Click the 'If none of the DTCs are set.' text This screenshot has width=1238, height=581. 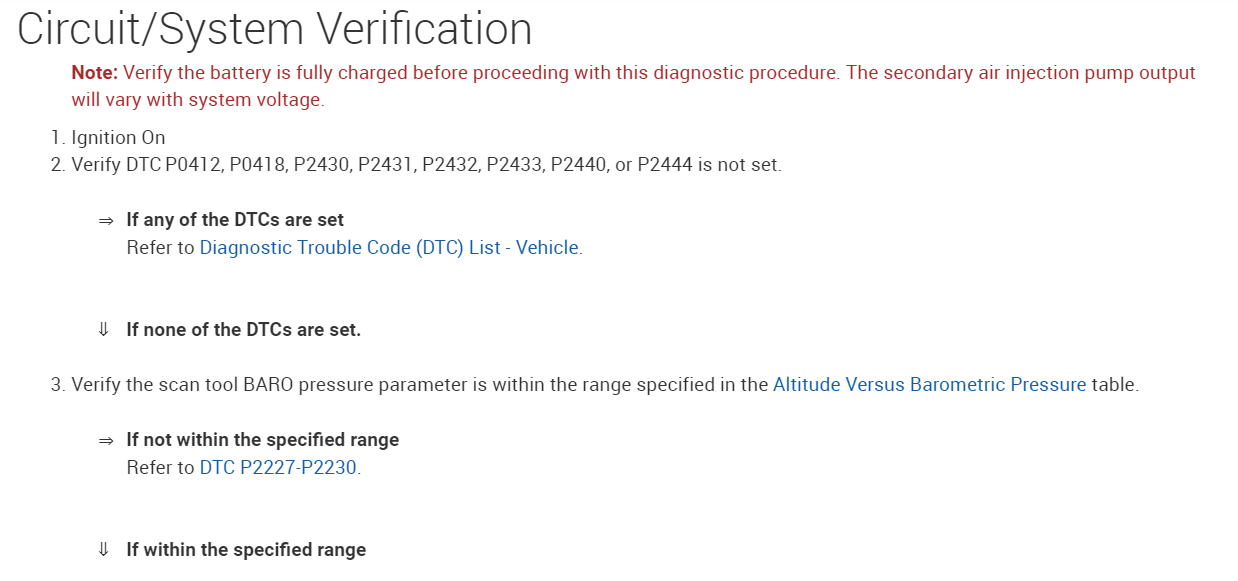point(243,330)
